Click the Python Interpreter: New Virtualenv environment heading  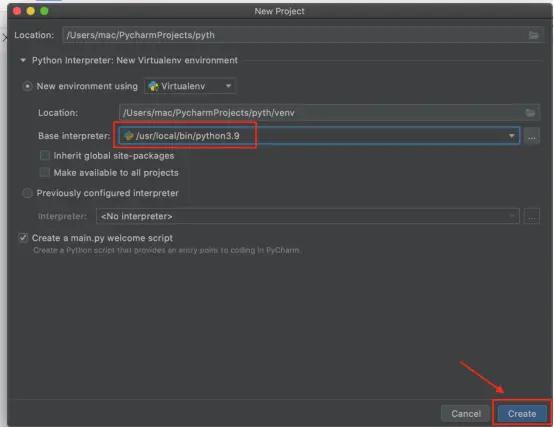coord(135,60)
